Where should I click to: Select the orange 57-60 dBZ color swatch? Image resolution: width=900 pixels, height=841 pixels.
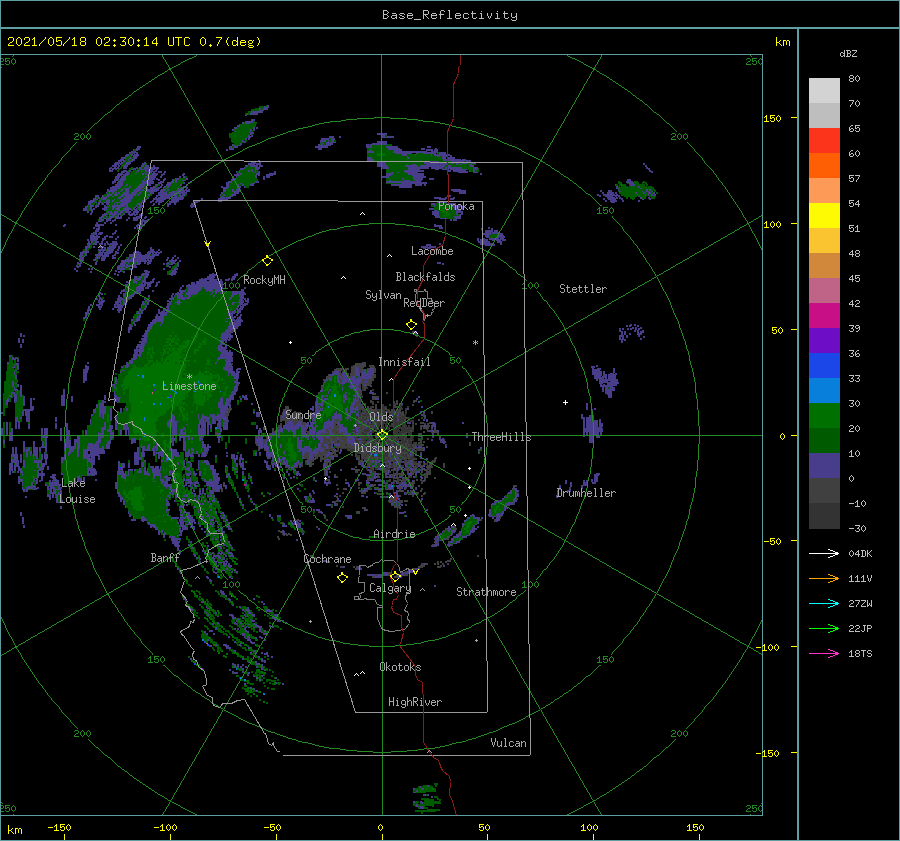pyautogui.click(x=824, y=166)
